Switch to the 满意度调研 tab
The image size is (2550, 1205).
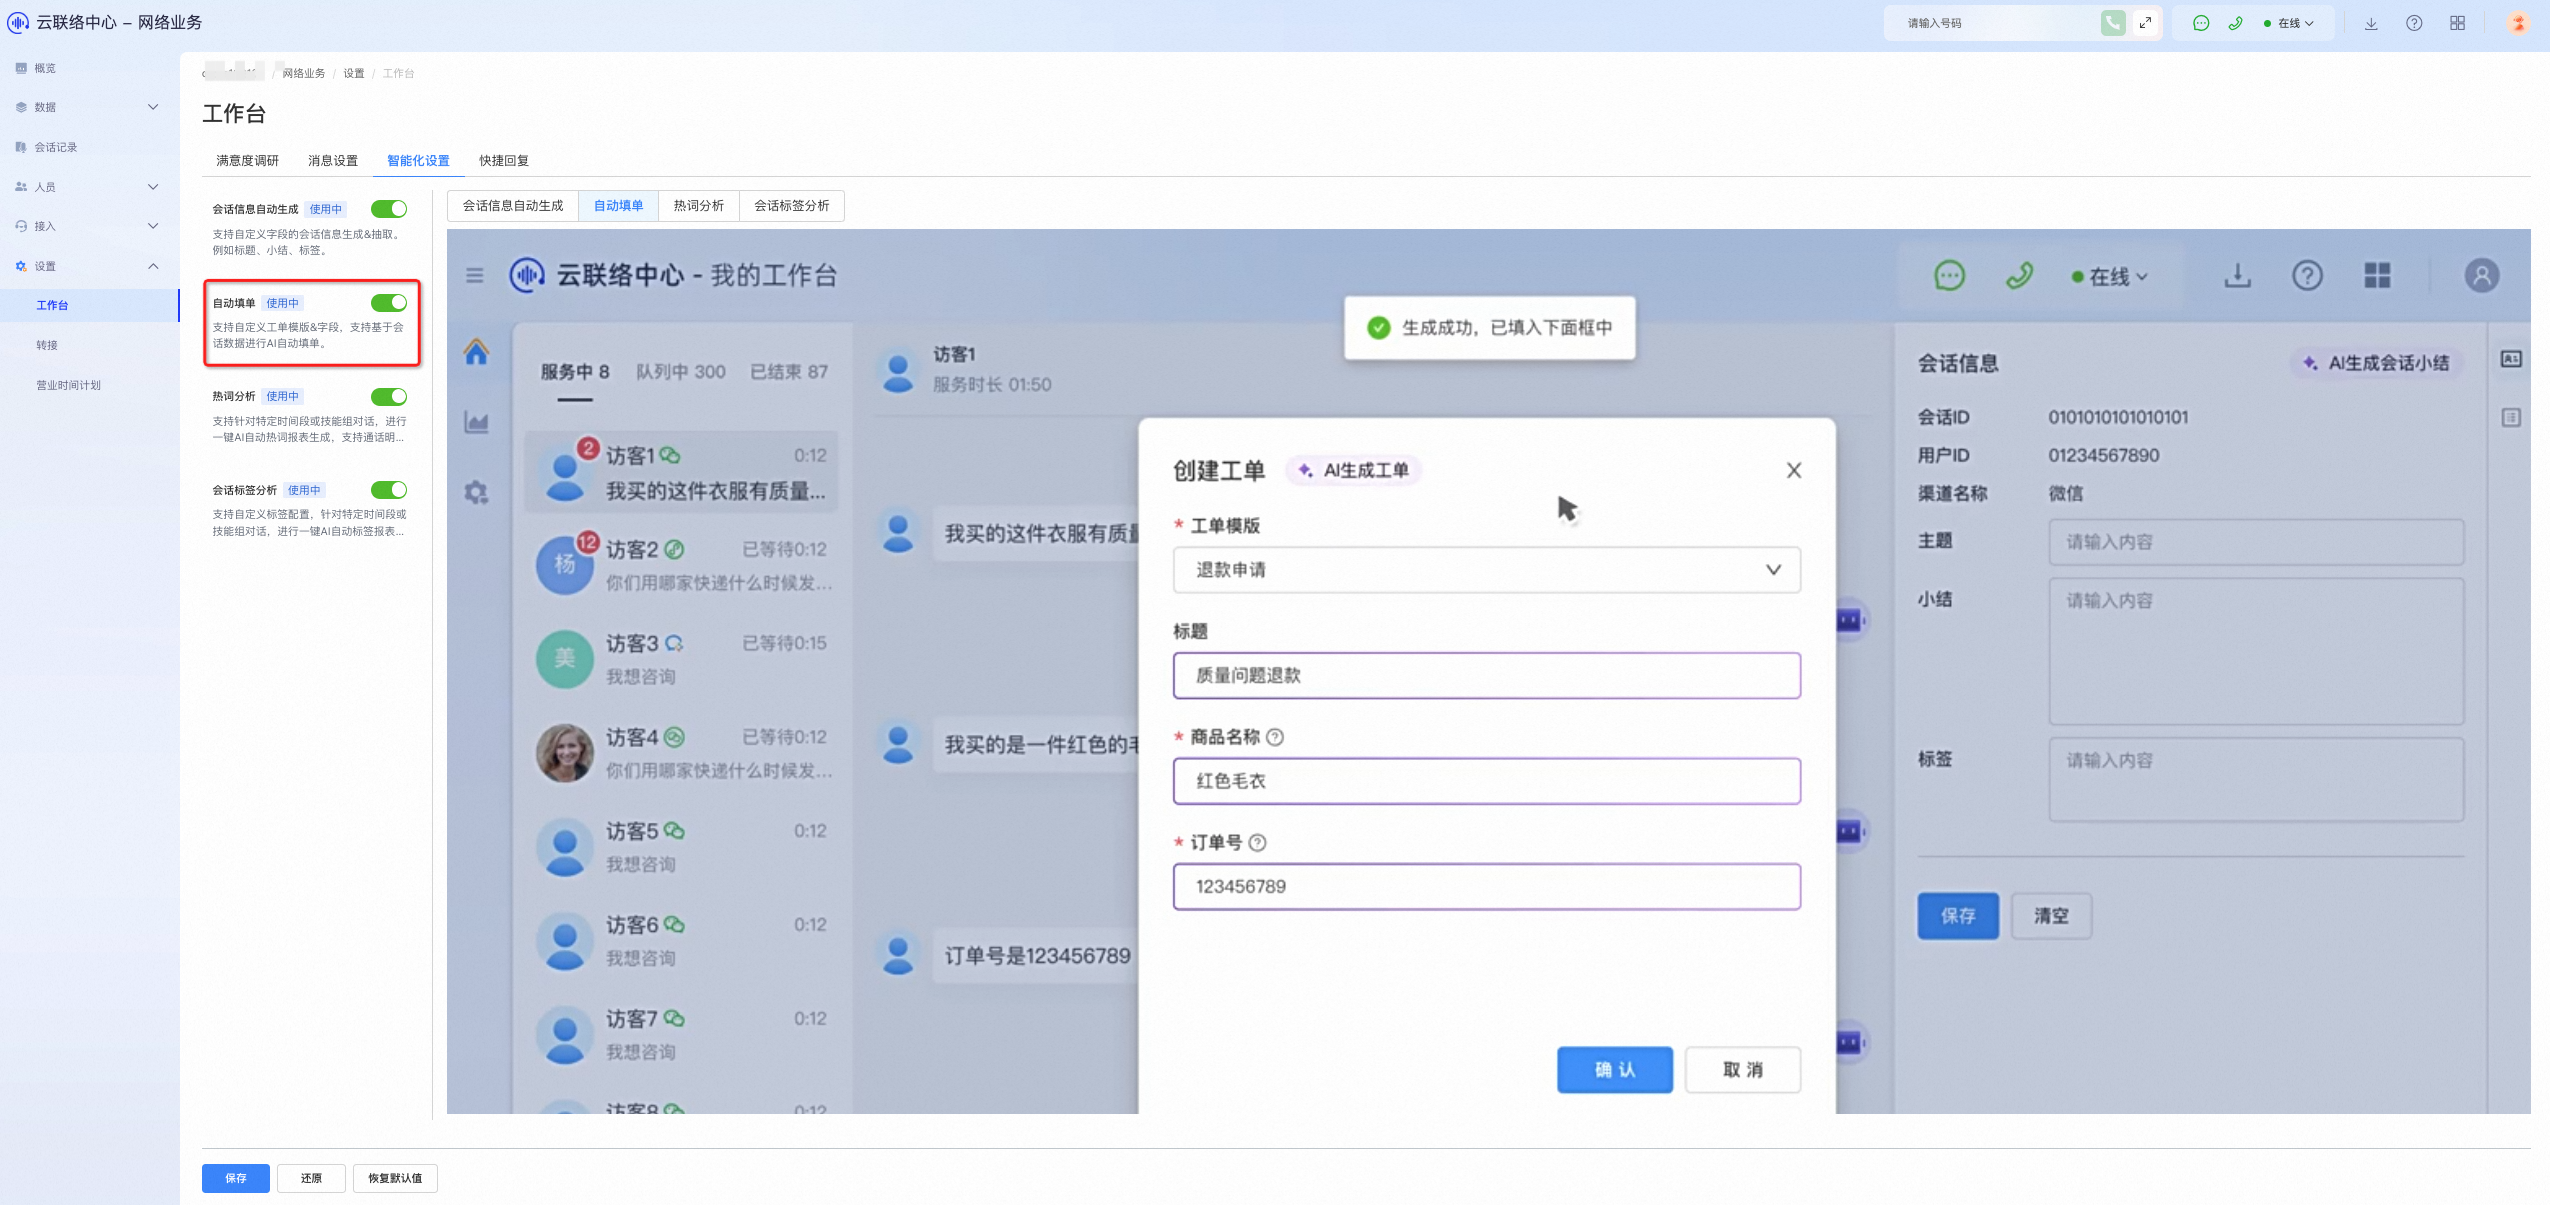247,161
